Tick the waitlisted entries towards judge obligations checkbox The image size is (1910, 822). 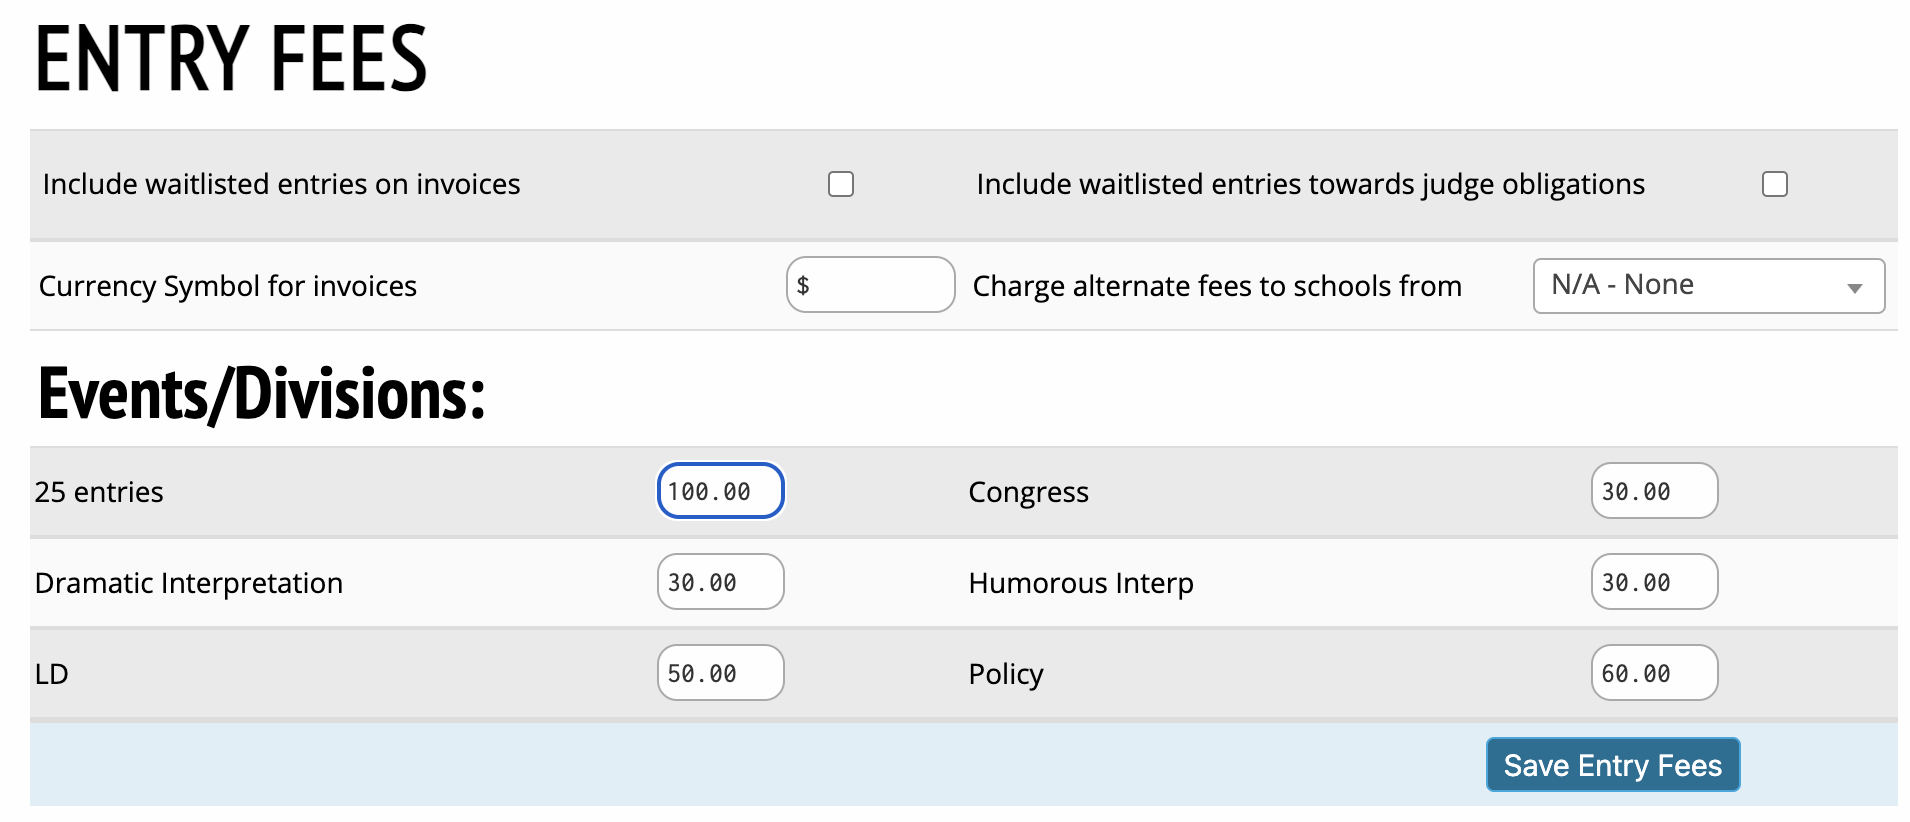[1774, 184]
